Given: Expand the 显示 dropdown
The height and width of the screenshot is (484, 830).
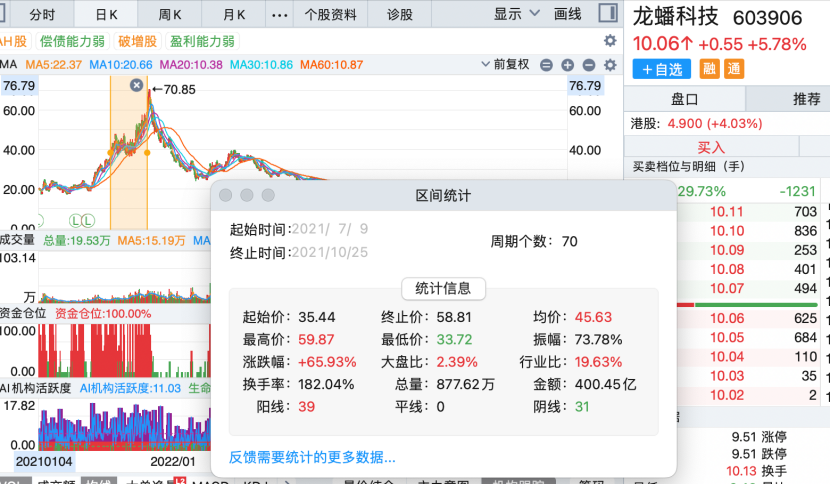Looking at the screenshot, I should click(517, 14).
